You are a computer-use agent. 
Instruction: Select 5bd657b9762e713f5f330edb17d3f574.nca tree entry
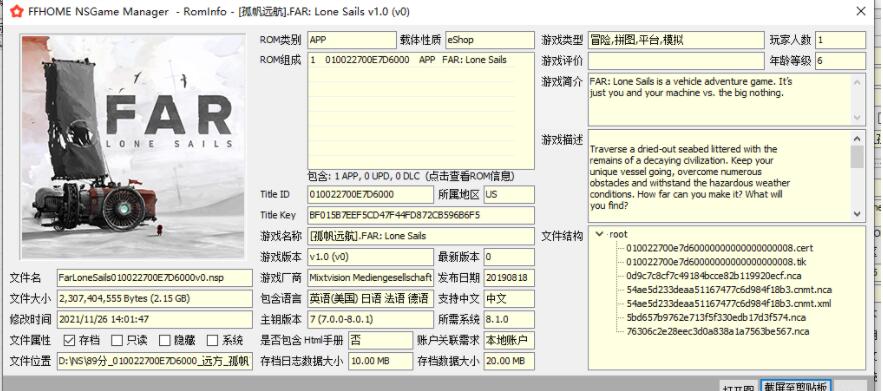[x=716, y=318]
